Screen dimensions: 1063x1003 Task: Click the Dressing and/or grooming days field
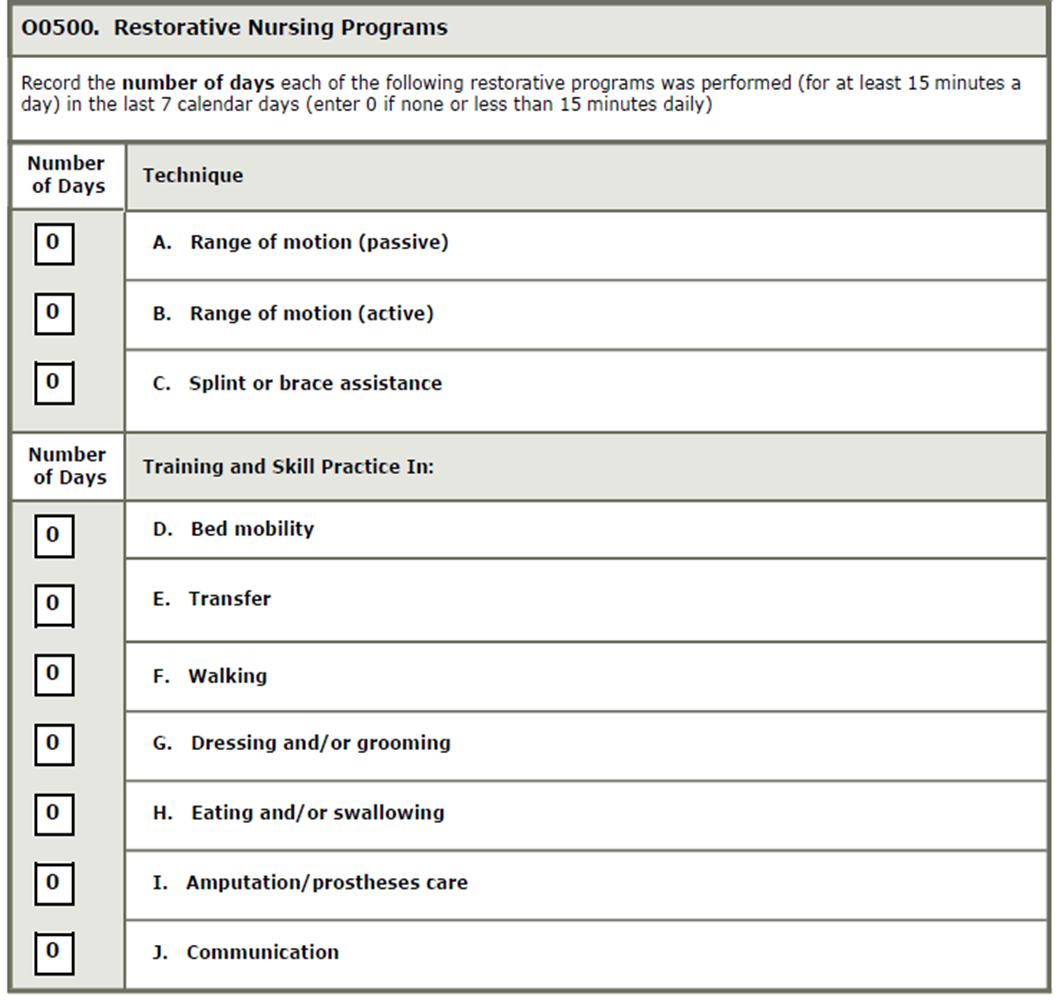53,743
